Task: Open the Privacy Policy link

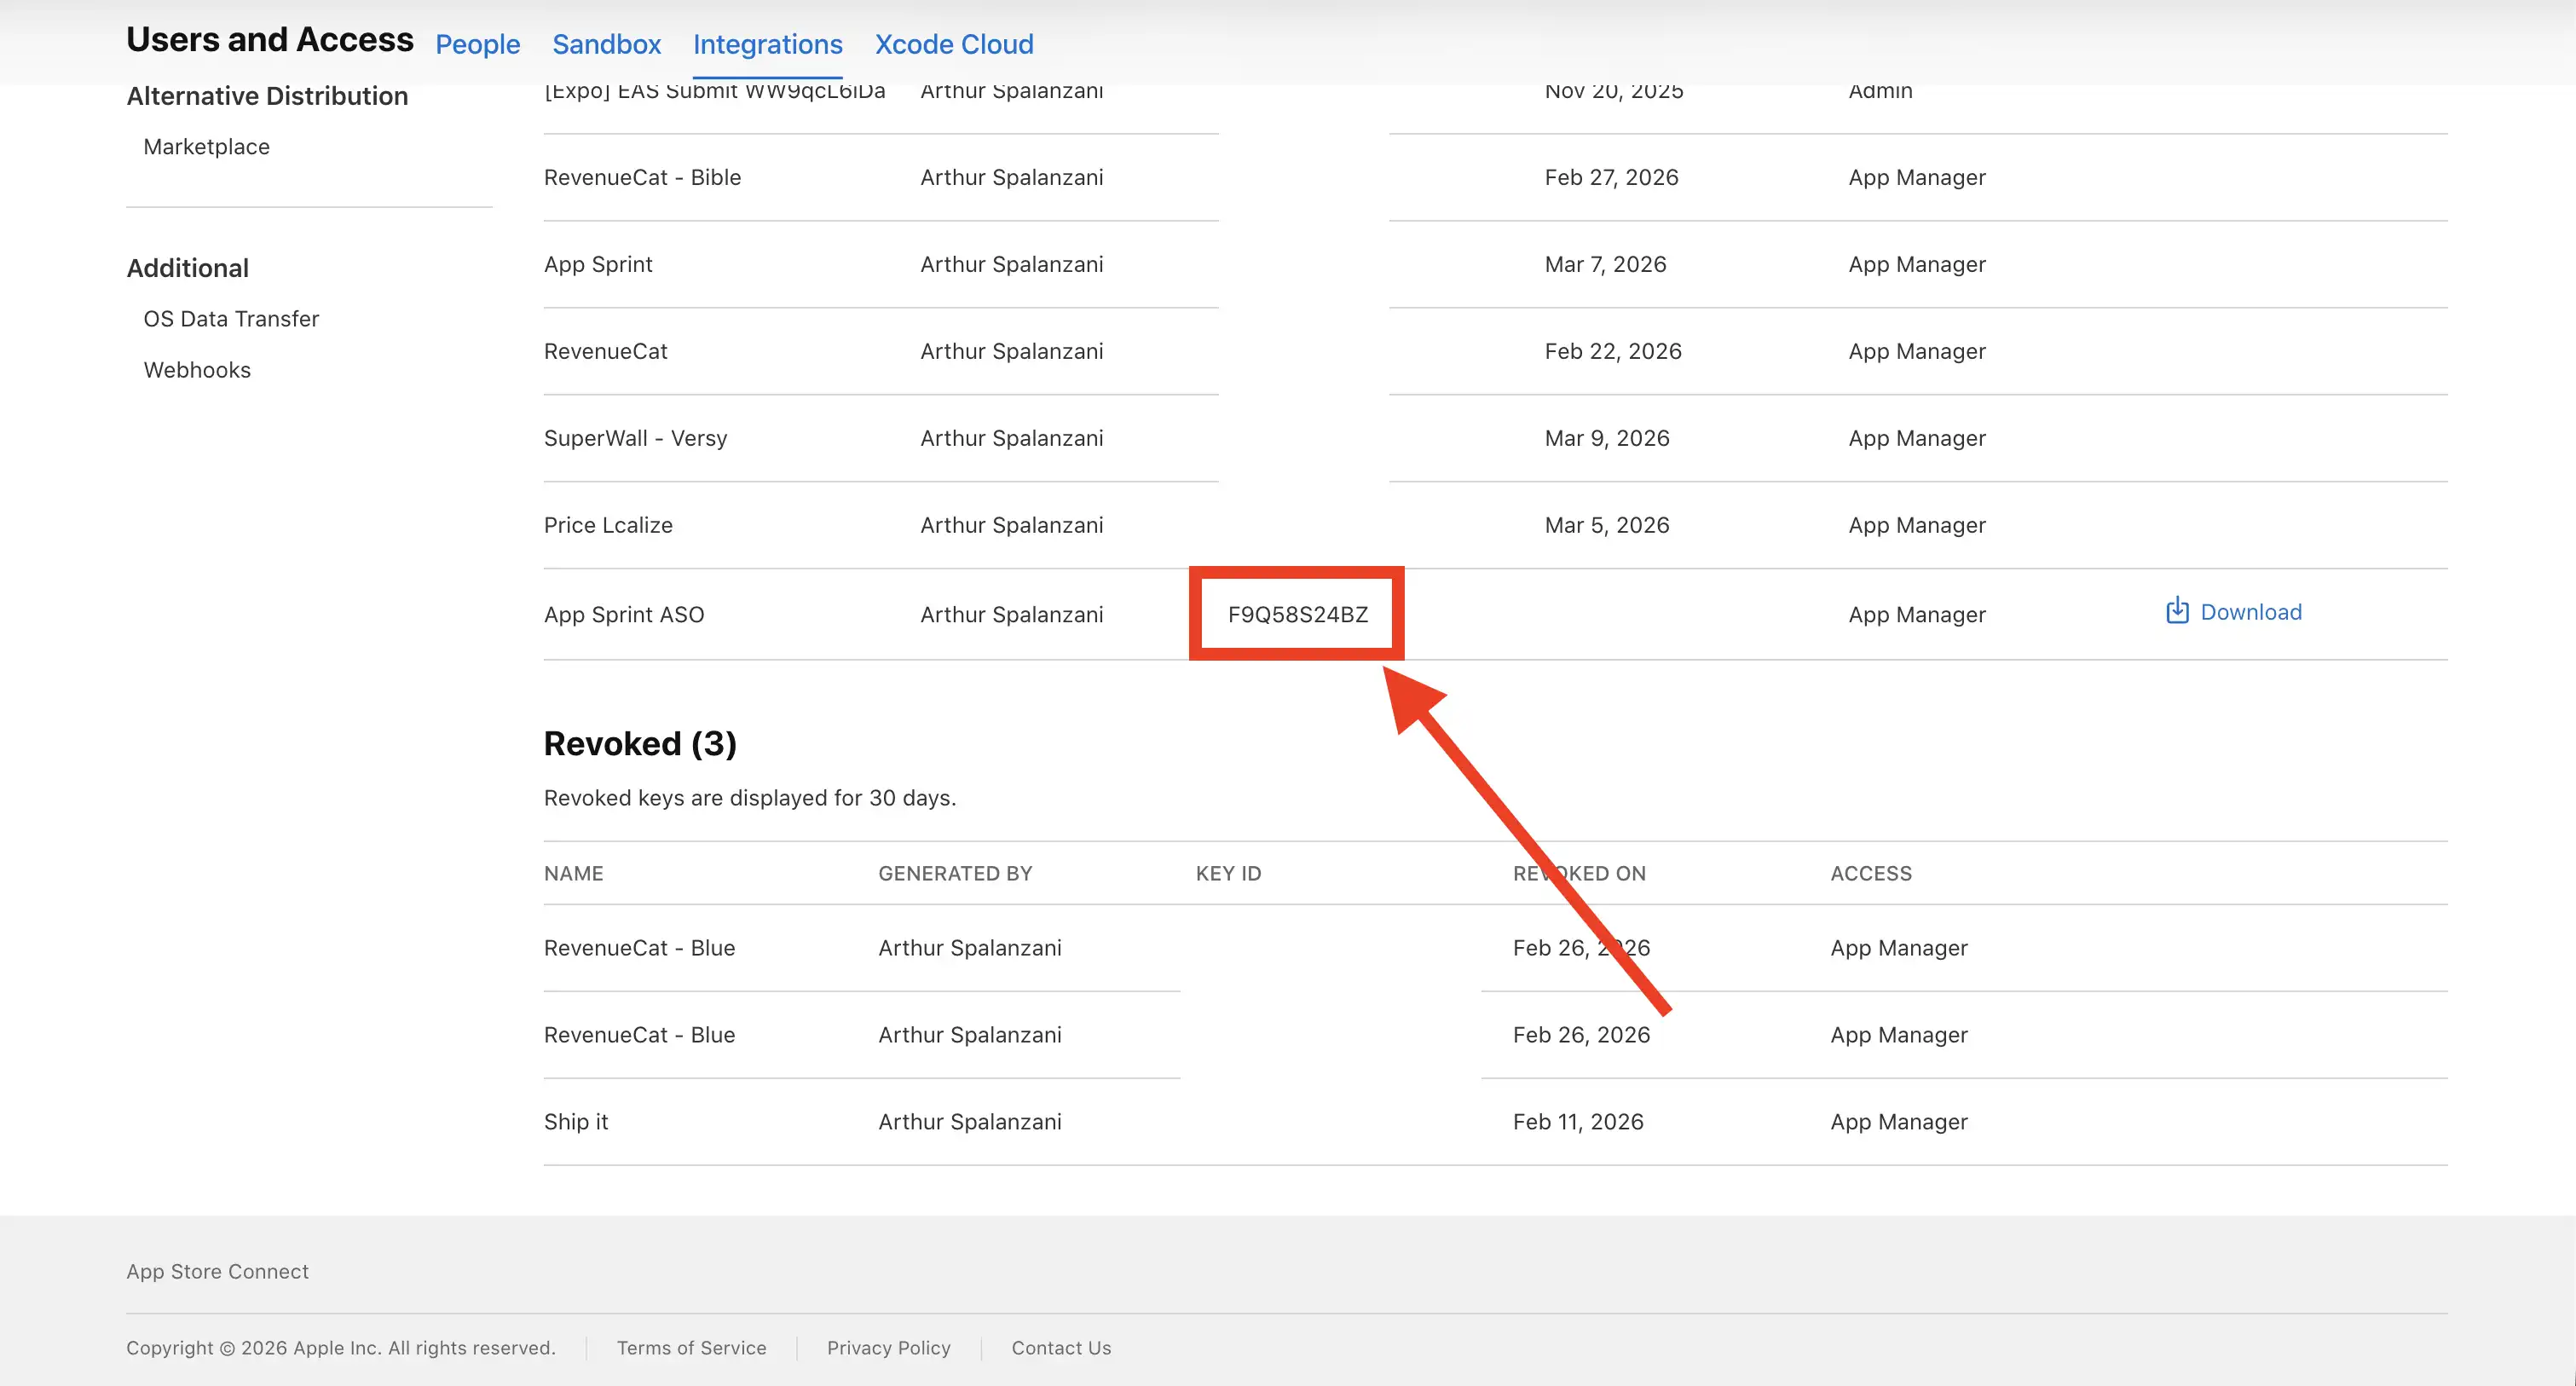Action: click(888, 1348)
